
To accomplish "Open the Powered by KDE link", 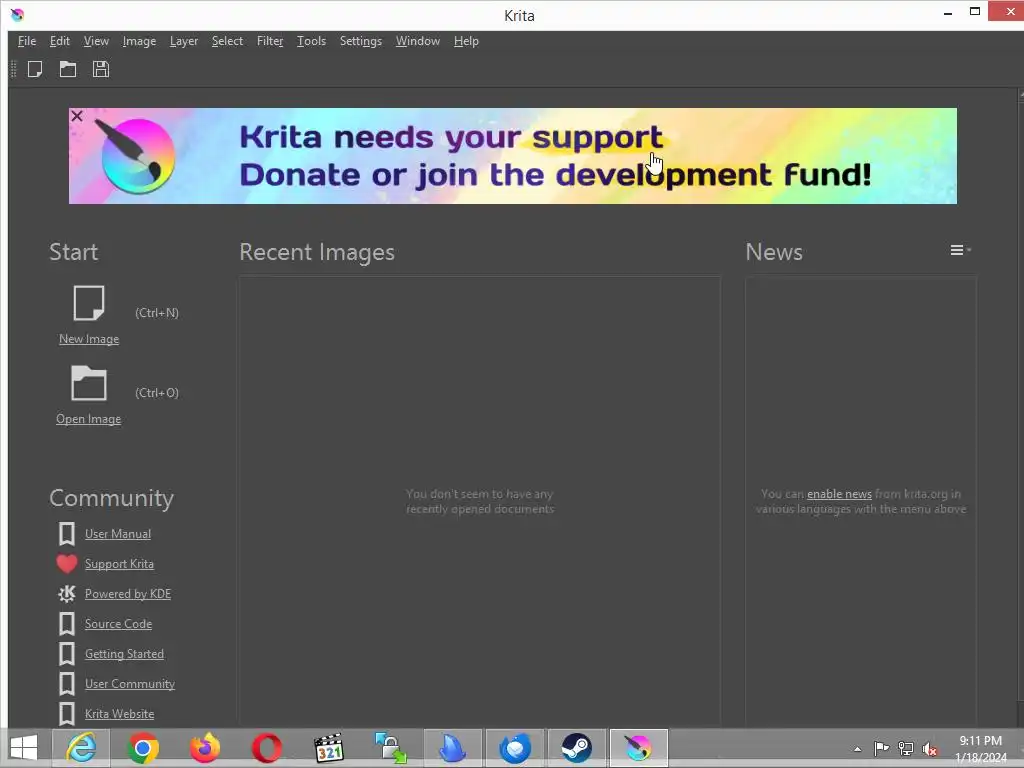I will pos(128,594).
